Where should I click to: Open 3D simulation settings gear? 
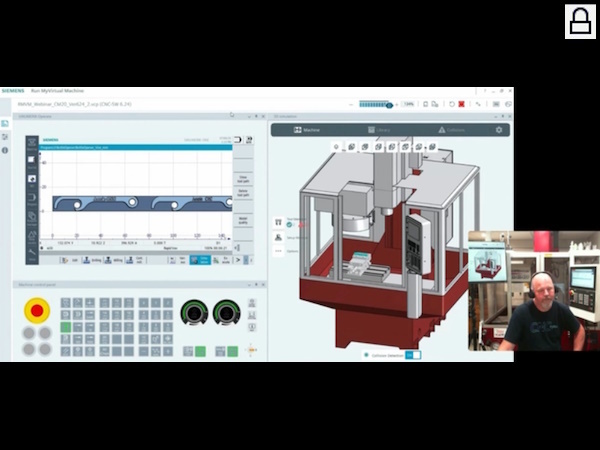point(499,130)
